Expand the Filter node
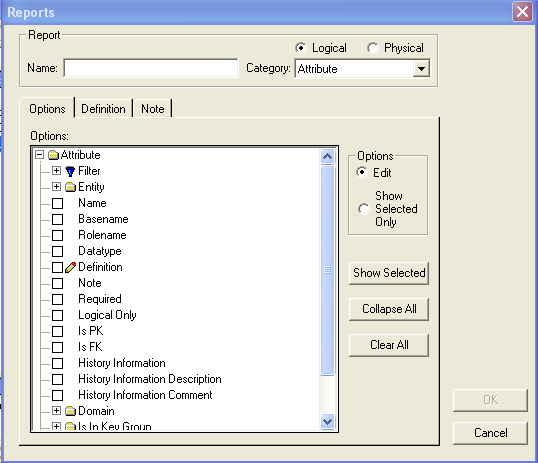This screenshot has width=538, height=463. pyautogui.click(x=57, y=171)
